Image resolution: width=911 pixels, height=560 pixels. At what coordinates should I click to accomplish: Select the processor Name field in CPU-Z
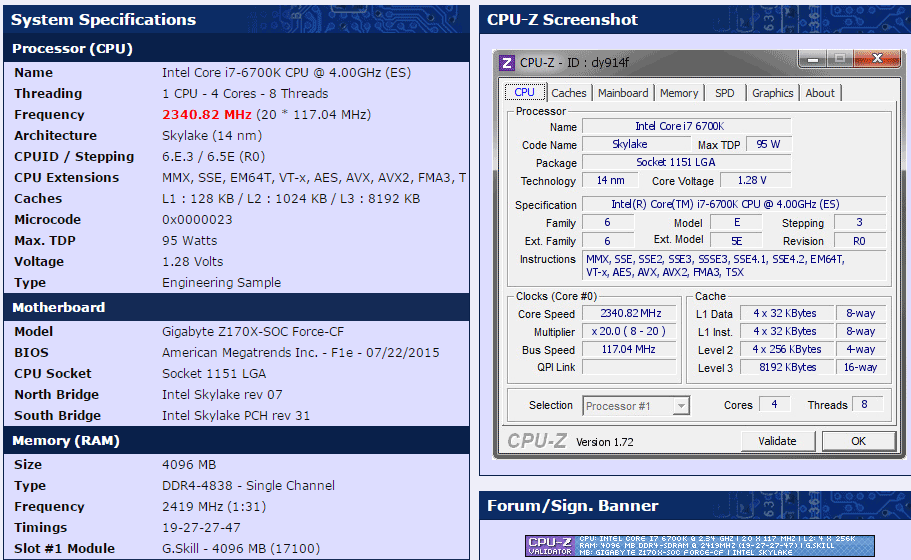[686, 127]
